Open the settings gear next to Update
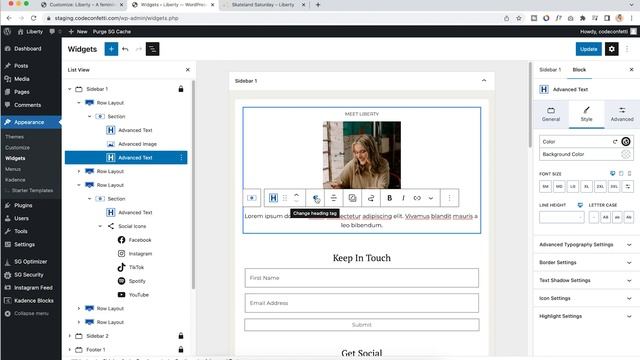The width and height of the screenshot is (640, 360). click(611, 49)
